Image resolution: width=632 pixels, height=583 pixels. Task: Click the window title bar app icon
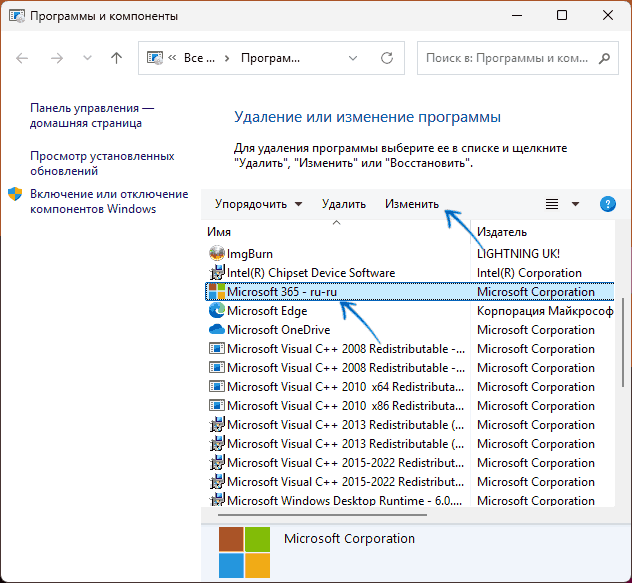click(17, 16)
